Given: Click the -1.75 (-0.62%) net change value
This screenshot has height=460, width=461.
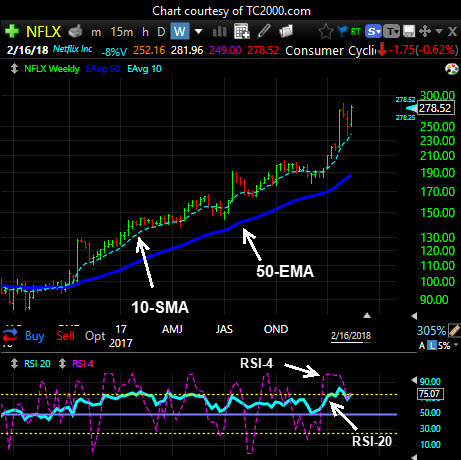Looking at the screenshot, I should 423,50.
